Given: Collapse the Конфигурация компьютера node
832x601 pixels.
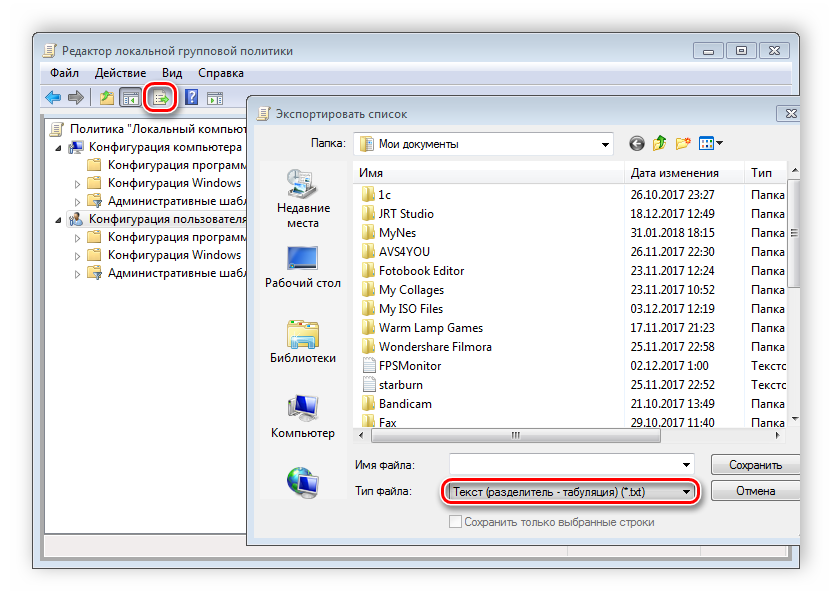Looking at the screenshot, I should coord(58,148).
